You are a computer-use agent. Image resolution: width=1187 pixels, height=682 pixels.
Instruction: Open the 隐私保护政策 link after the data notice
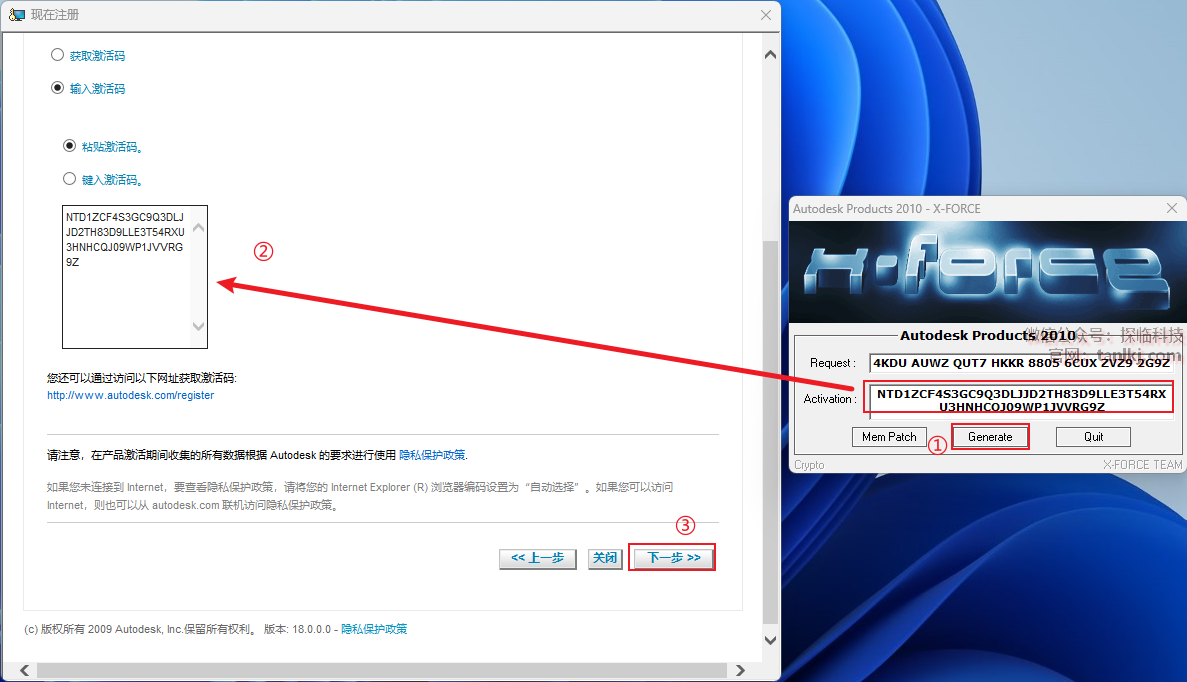432,455
